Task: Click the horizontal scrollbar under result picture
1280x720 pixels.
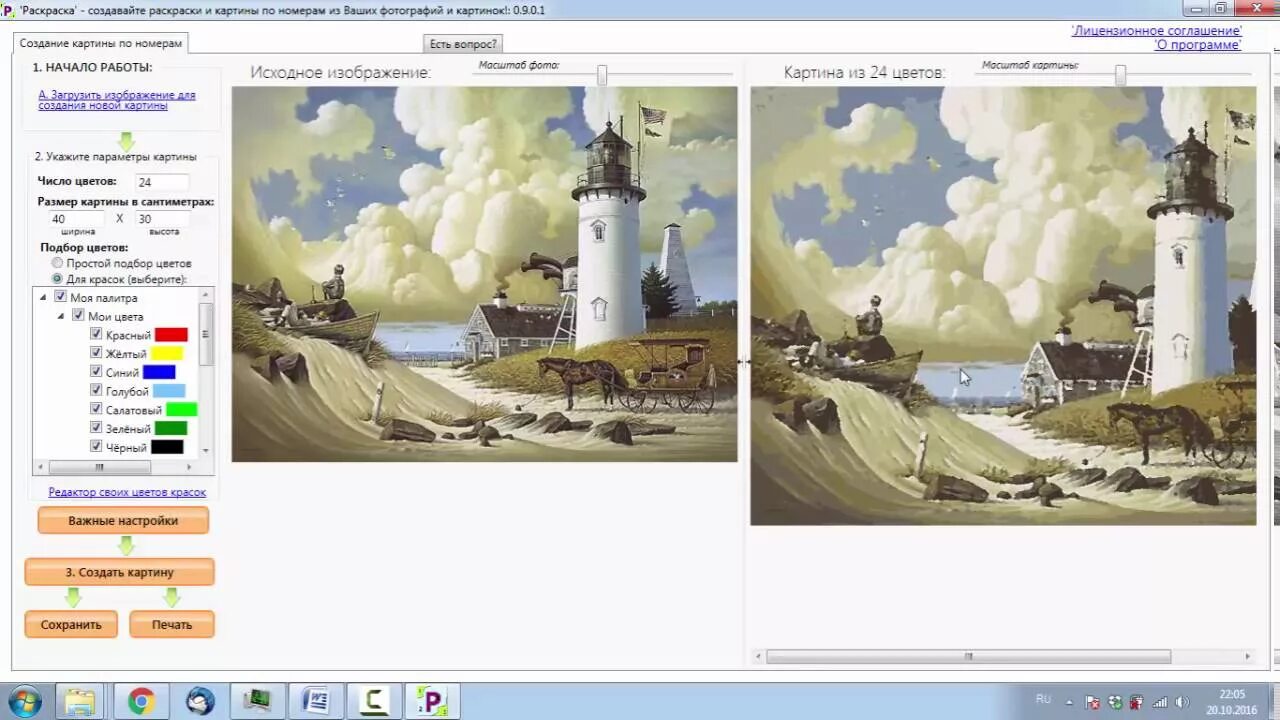Action: click(968, 657)
